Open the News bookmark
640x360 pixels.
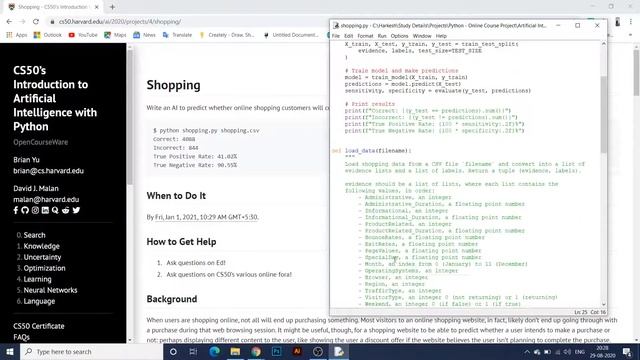point(144,35)
